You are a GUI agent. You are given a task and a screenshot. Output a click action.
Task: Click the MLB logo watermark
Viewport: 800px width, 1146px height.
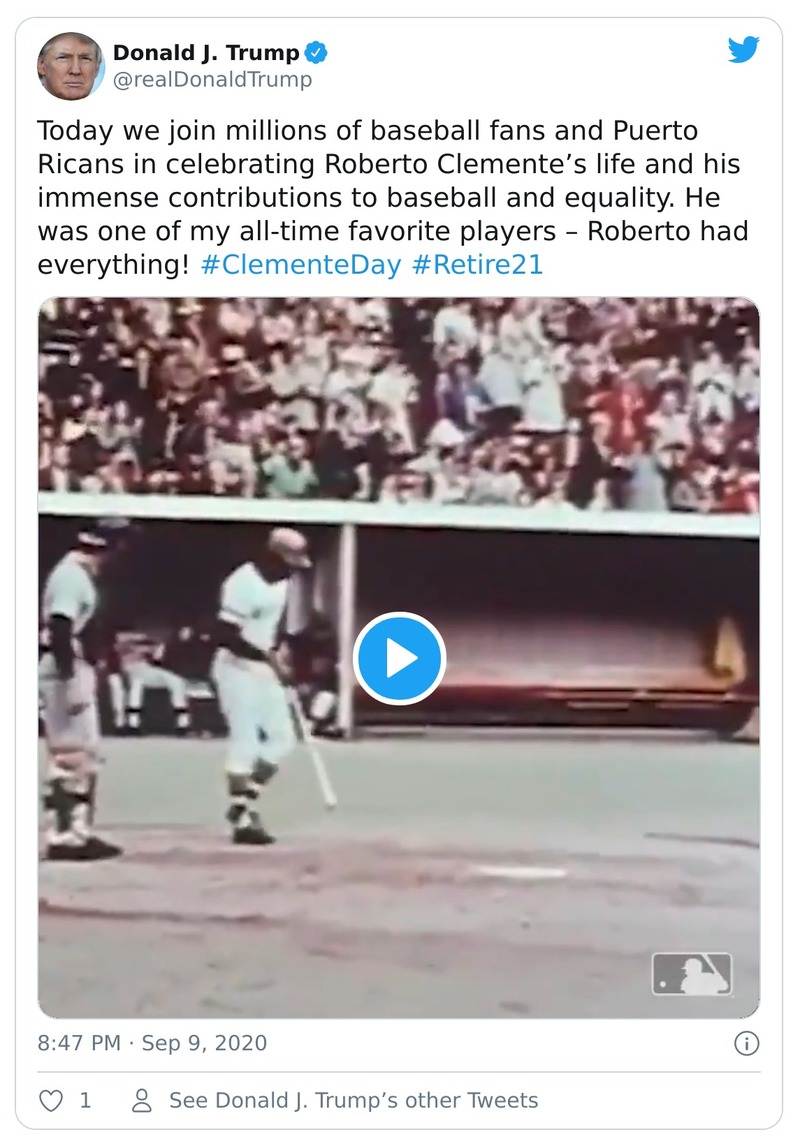pos(691,974)
